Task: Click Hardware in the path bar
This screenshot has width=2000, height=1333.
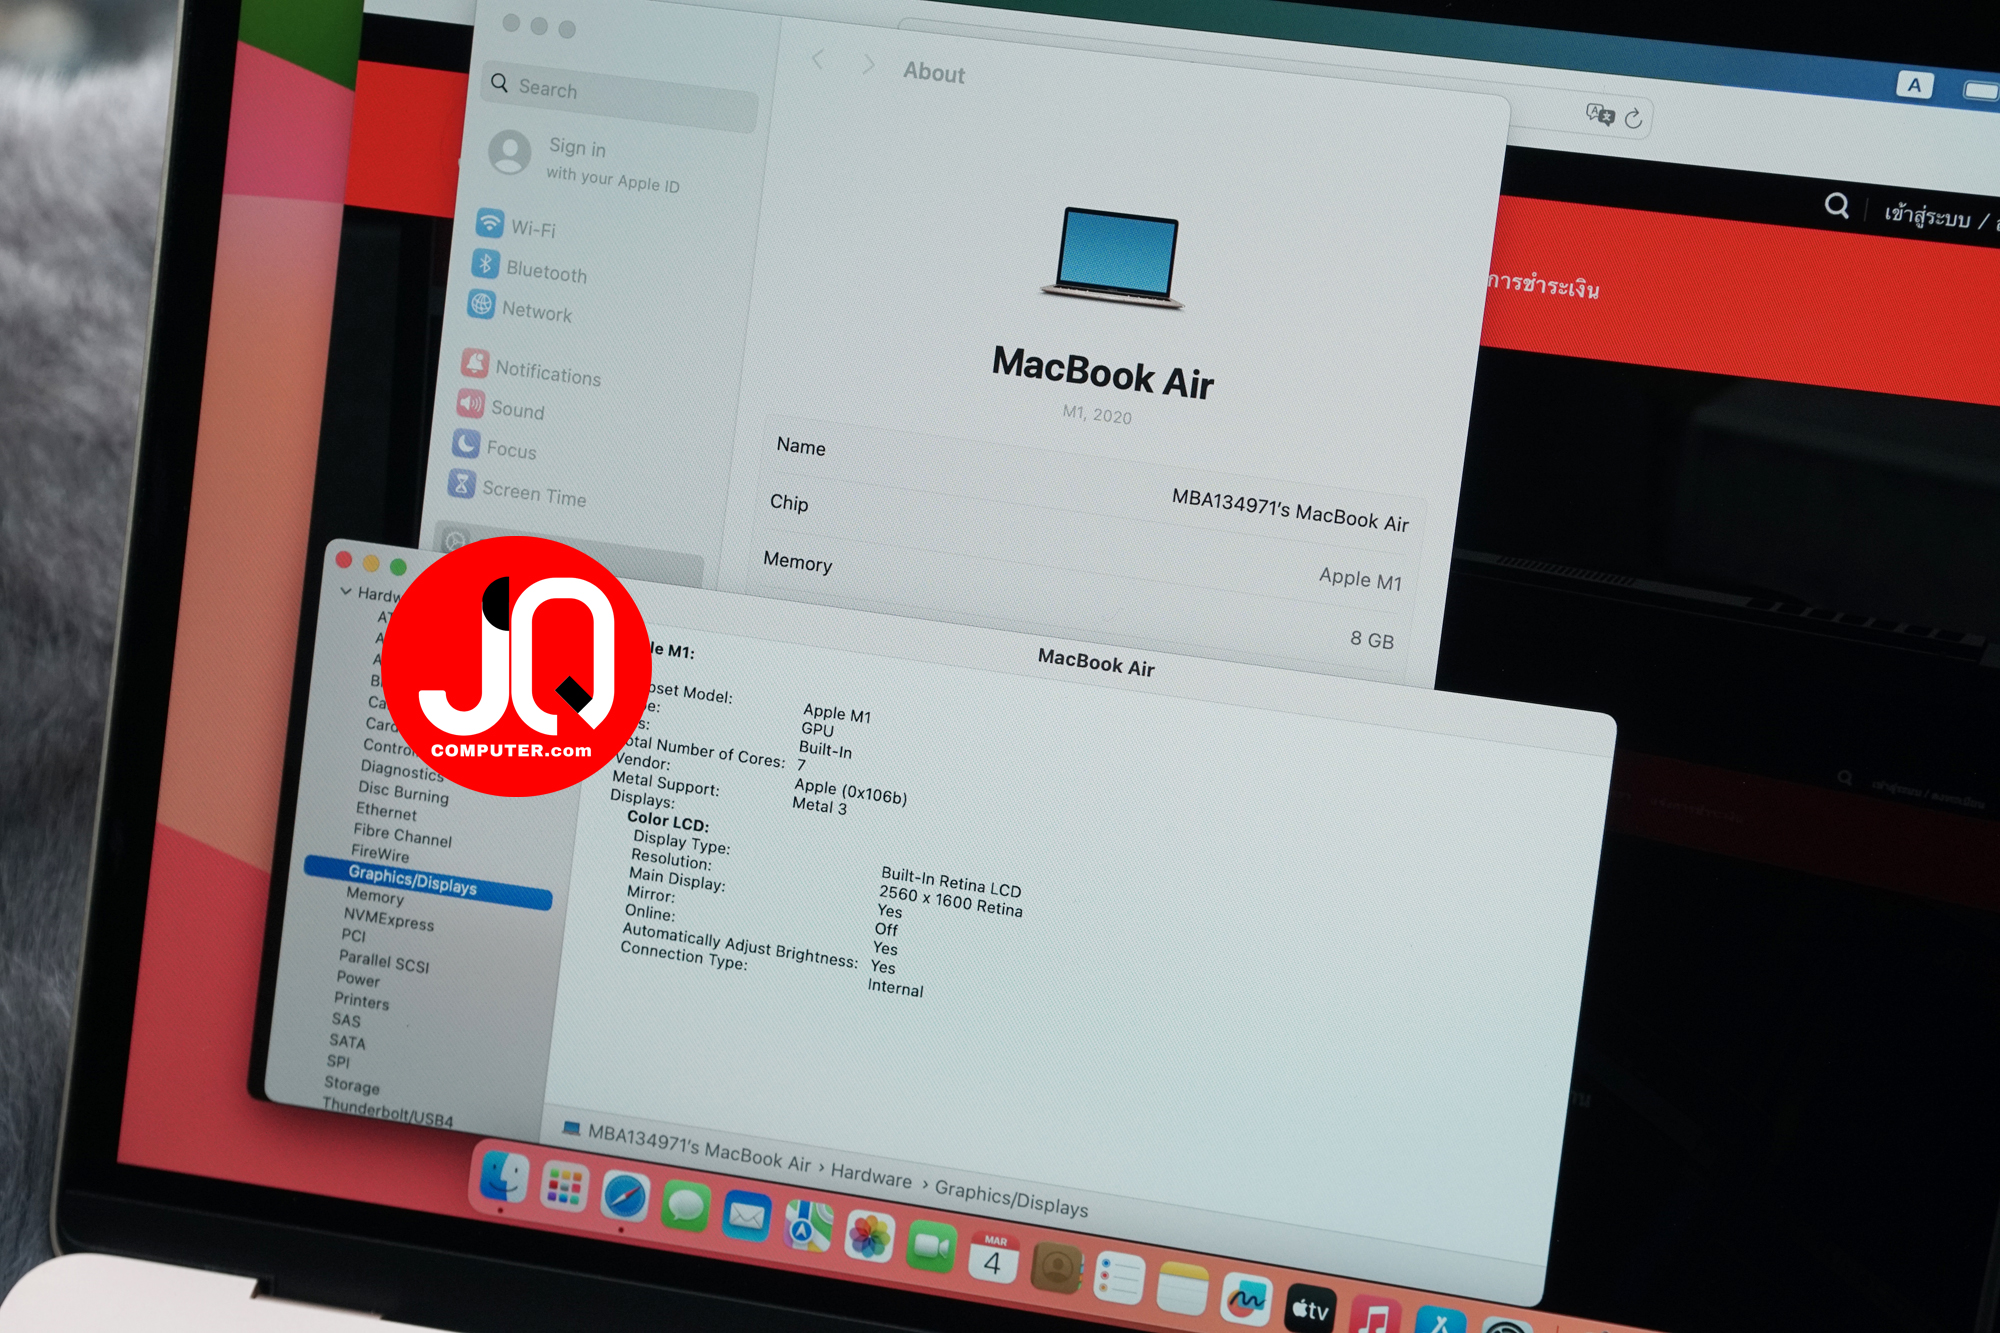Action: pyautogui.click(x=871, y=1176)
